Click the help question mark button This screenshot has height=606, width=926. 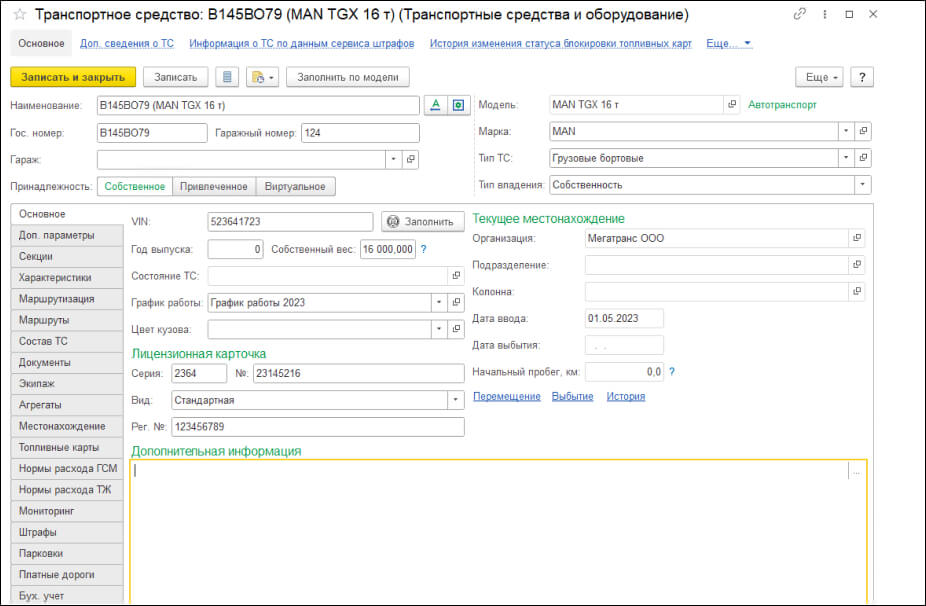click(x=862, y=77)
